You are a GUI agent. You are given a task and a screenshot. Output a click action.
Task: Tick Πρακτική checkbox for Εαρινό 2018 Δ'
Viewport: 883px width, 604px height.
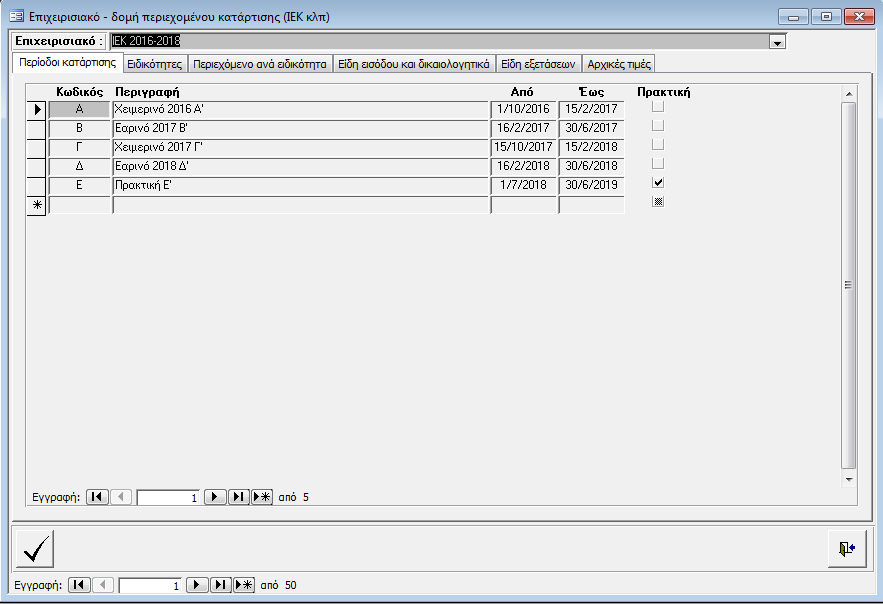[658, 164]
